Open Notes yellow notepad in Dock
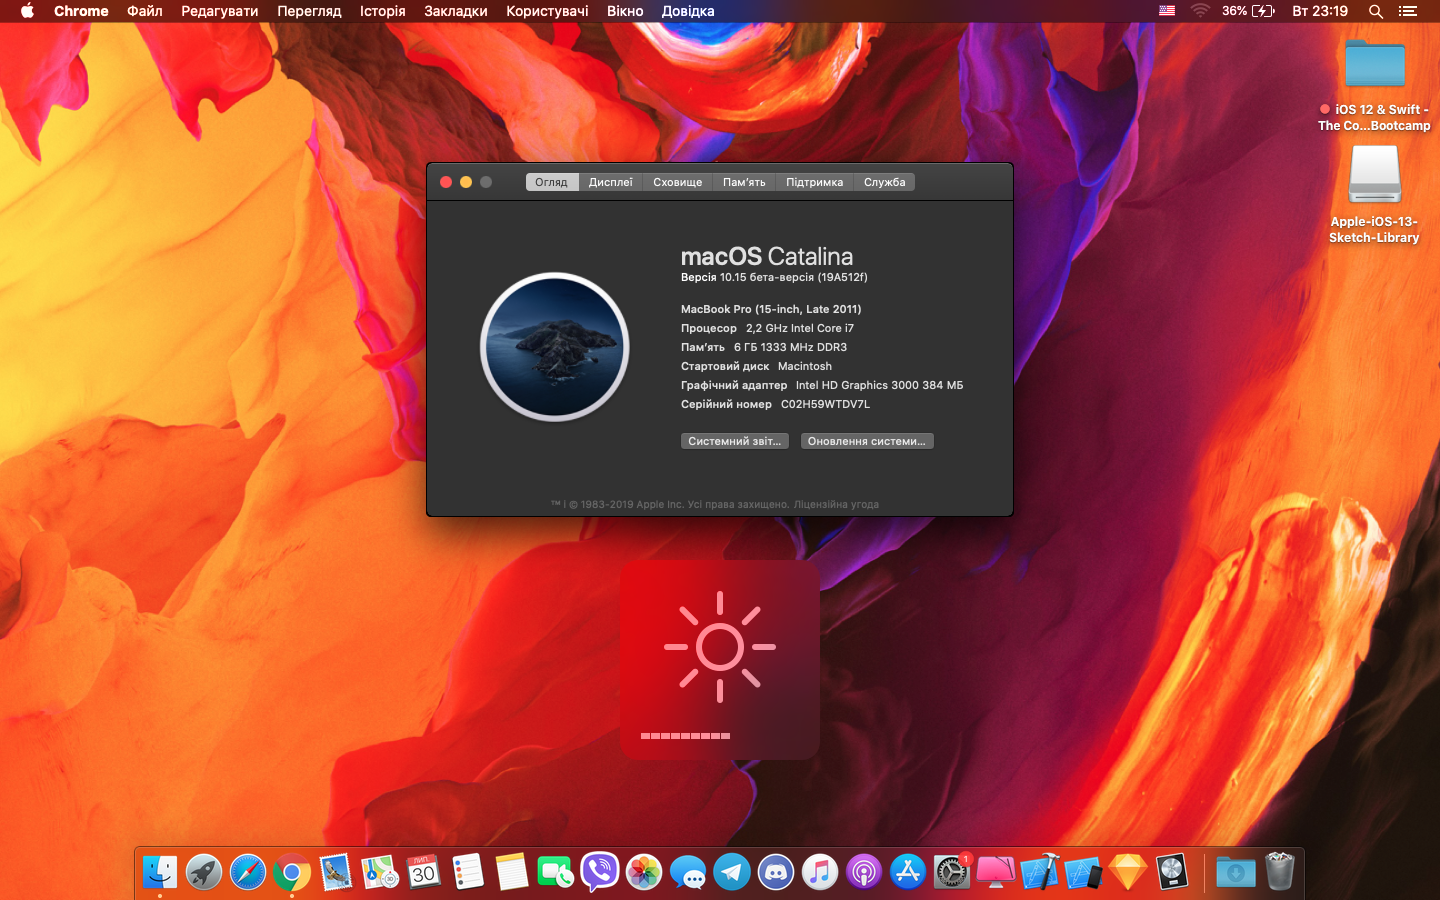The image size is (1440, 900). click(512, 872)
